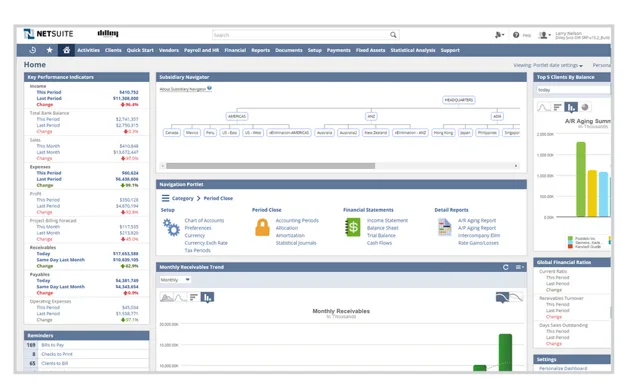Open the user role avatar menu

[x=544, y=35]
